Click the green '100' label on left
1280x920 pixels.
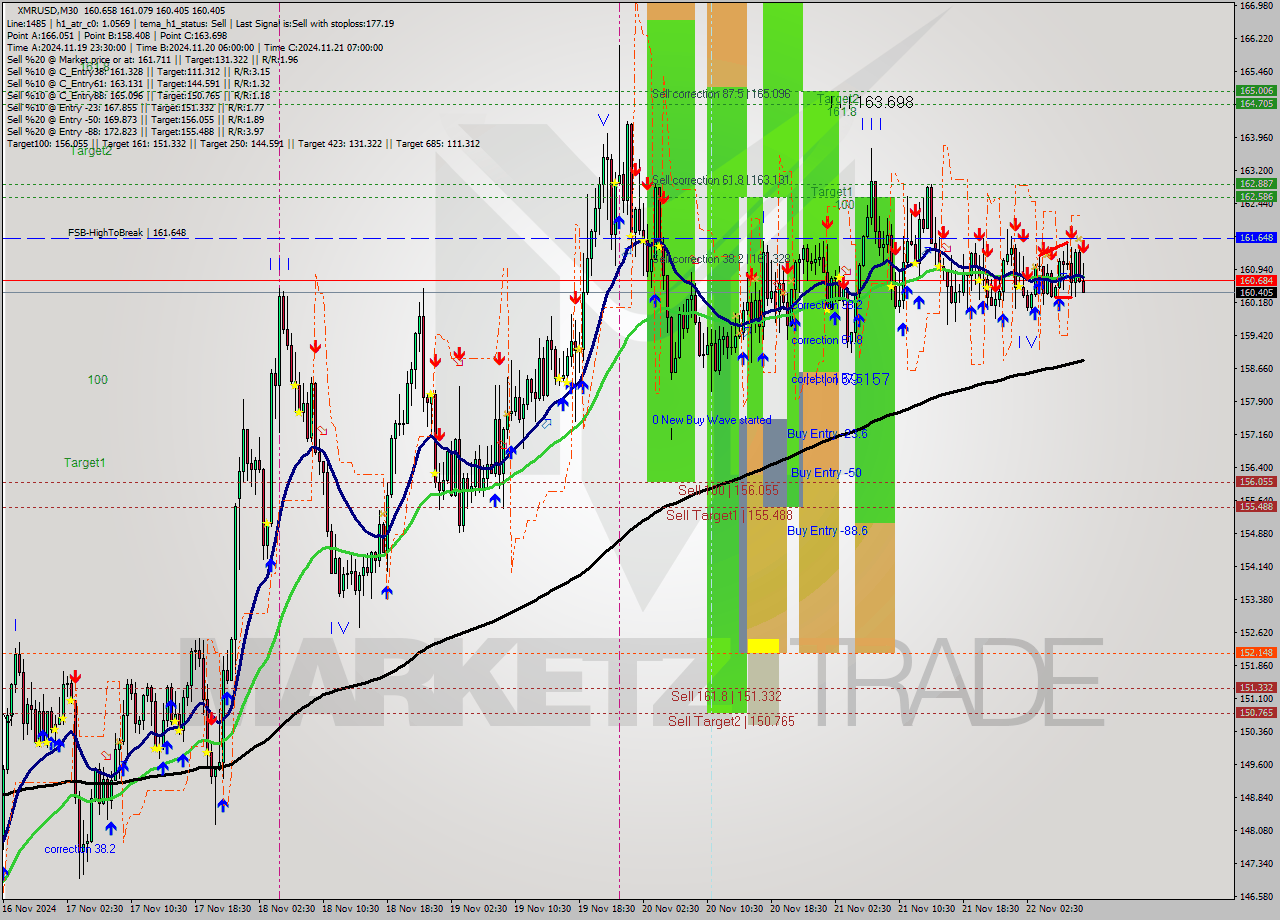point(97,380)
